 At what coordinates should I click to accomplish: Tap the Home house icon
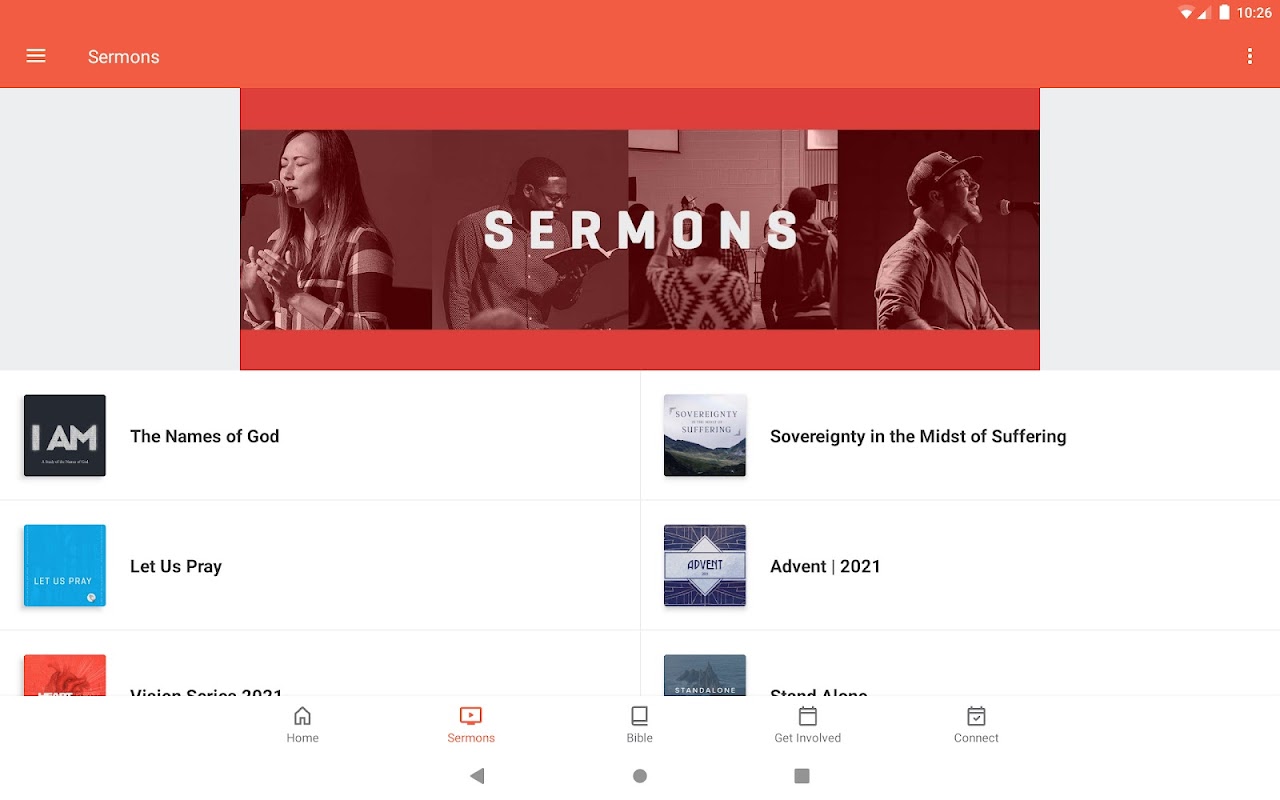pos(302,716)
